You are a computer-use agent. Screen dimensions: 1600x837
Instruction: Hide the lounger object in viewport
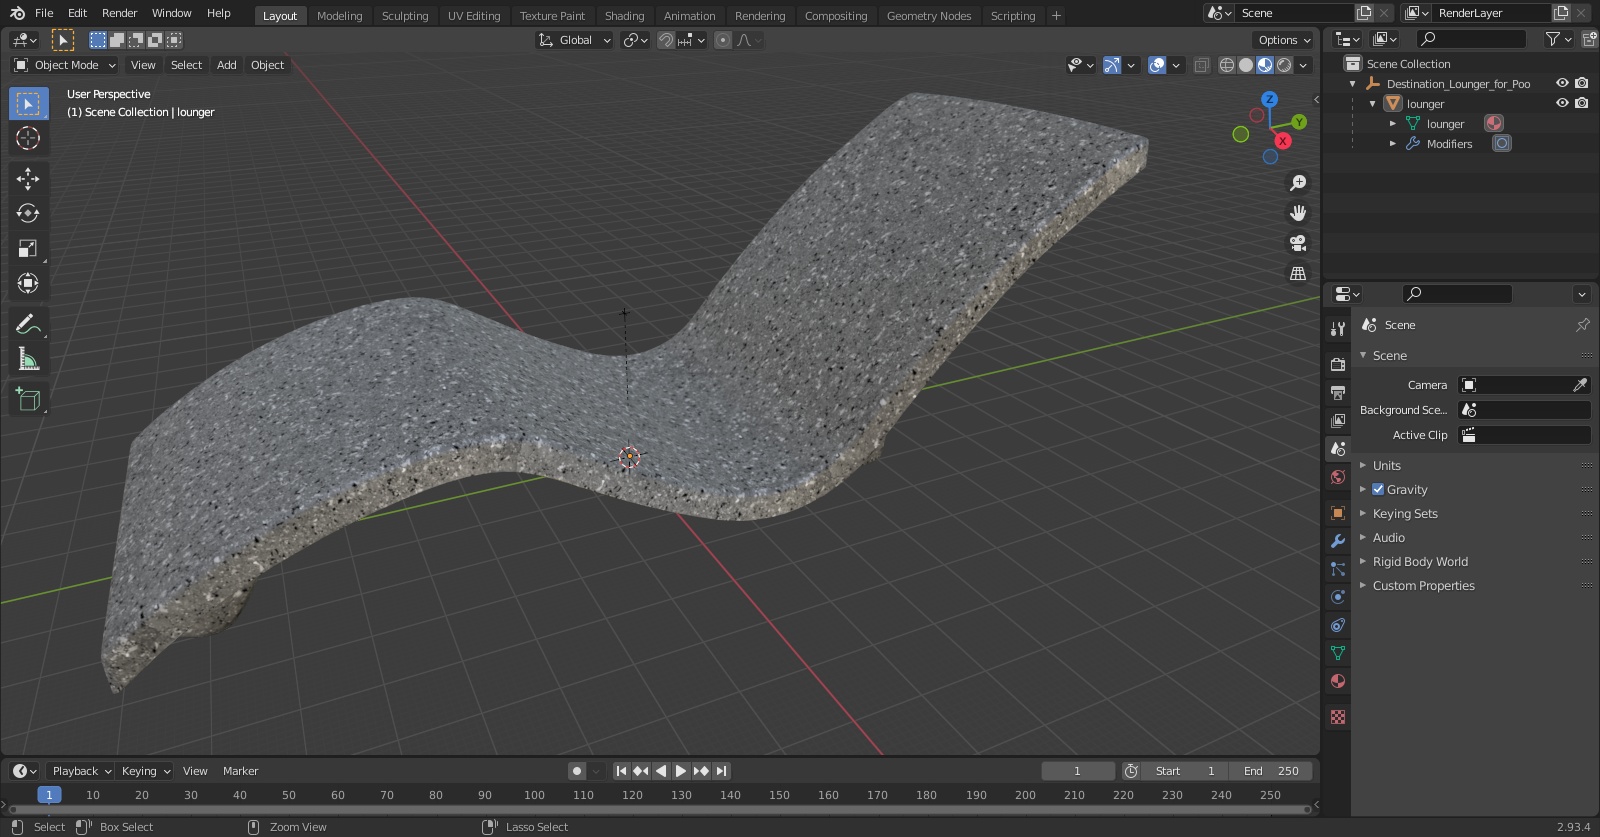1562,103
